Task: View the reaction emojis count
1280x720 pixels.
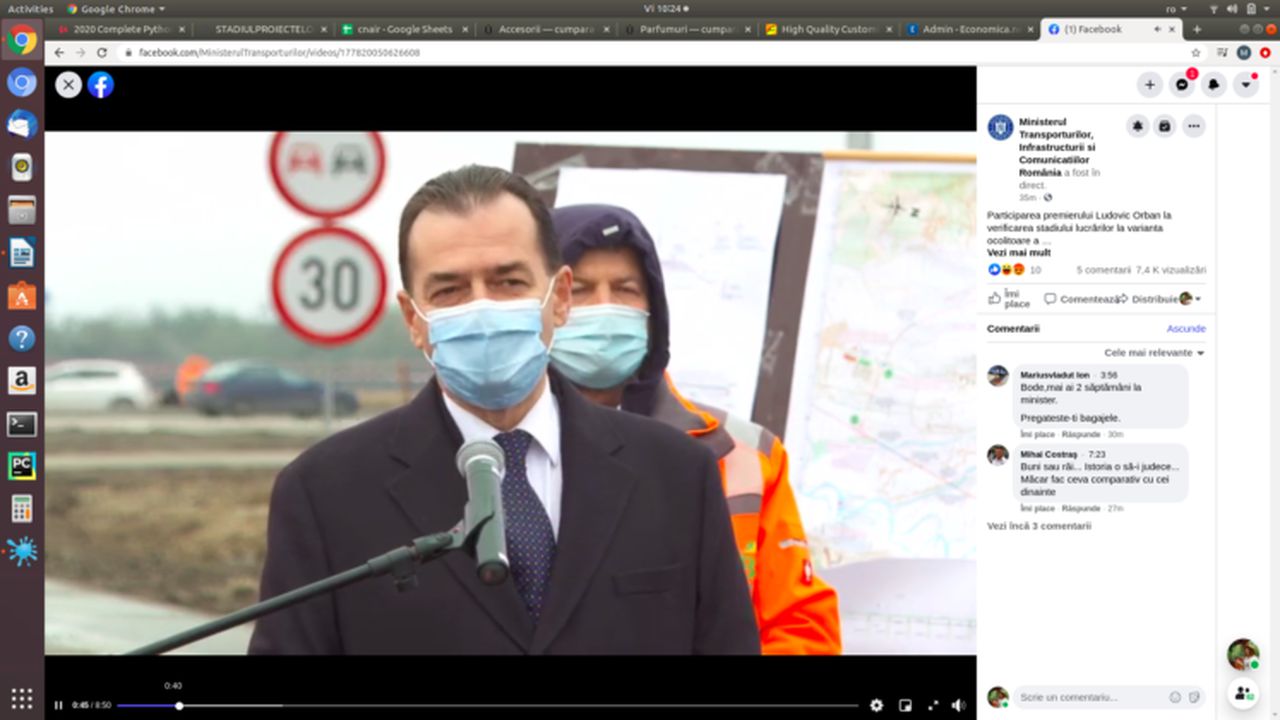Action: pyautogui.click(x=1014, y=270)
